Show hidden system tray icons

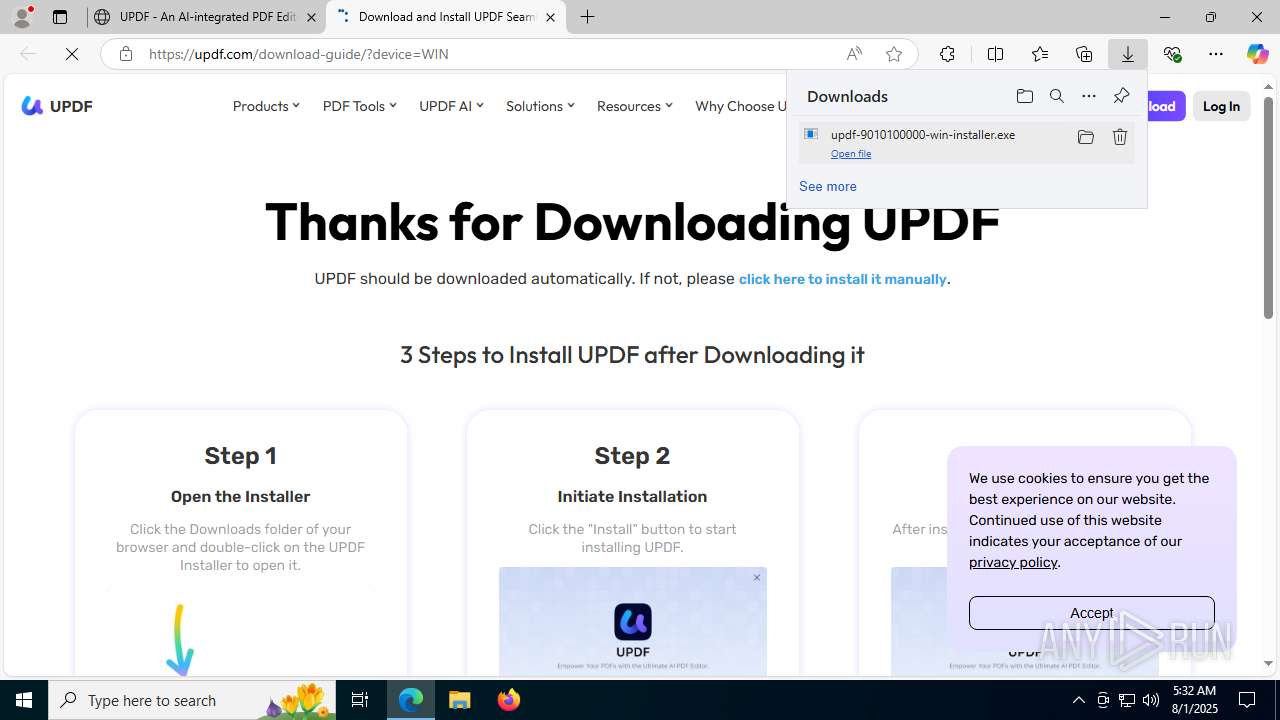coord(1079,700)
